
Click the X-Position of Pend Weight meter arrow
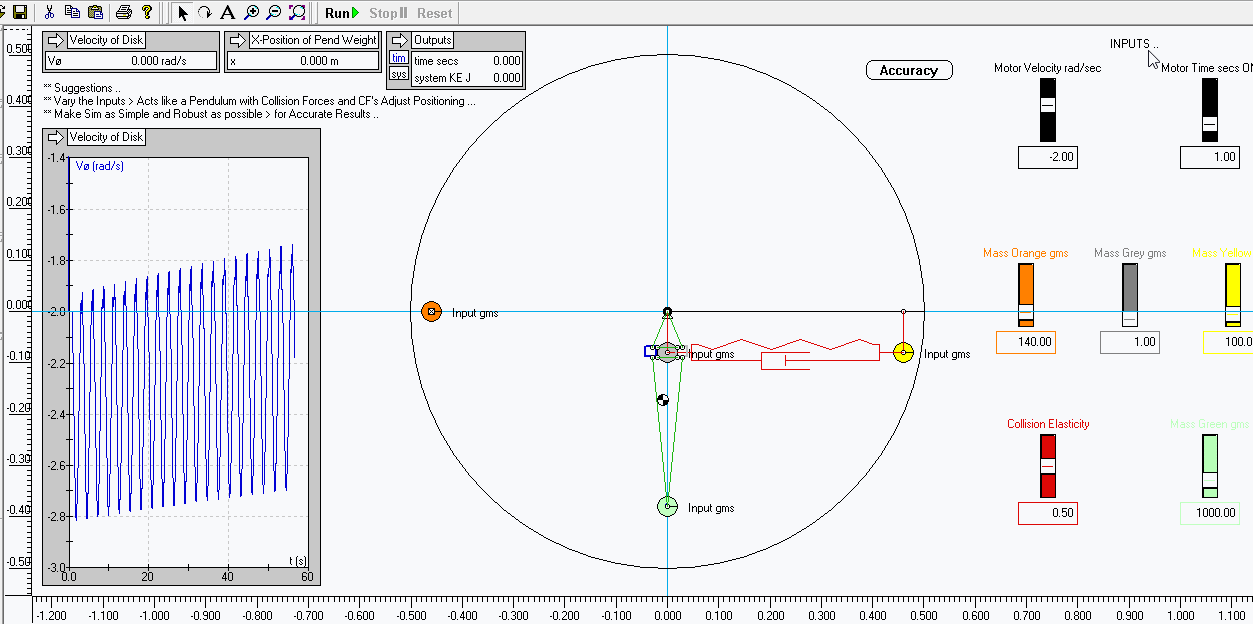point(237,40)
